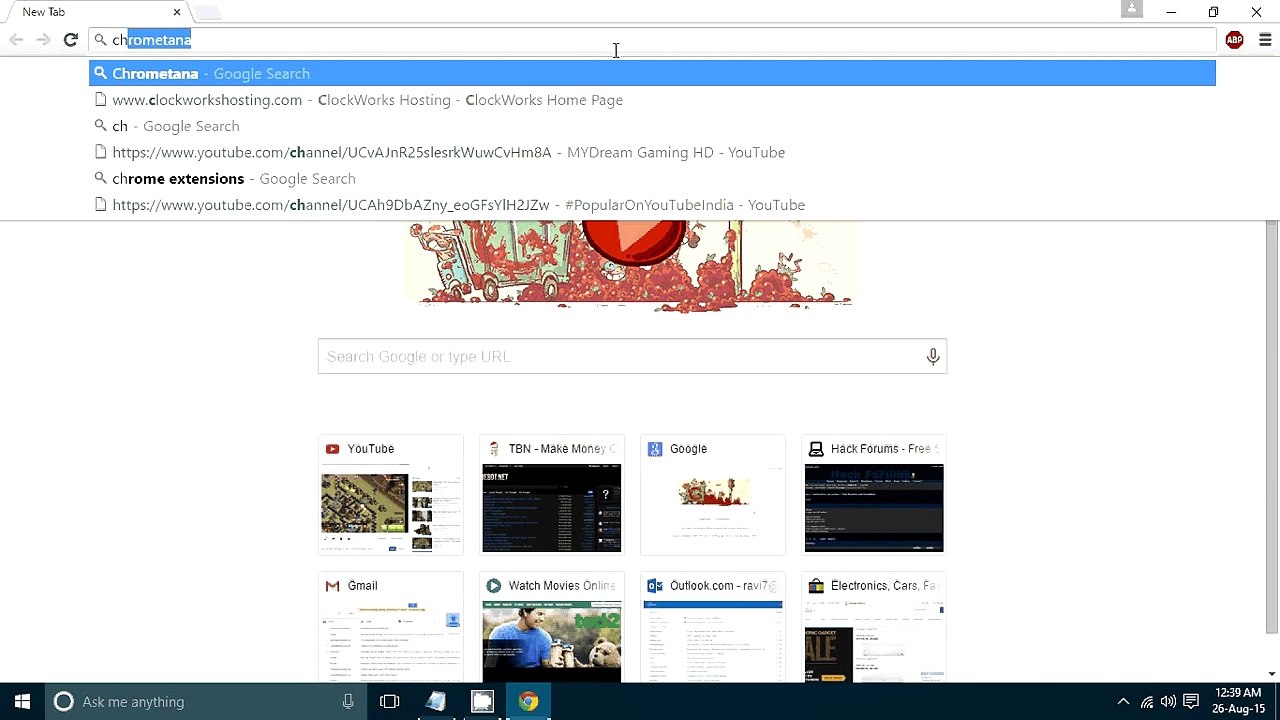This screenshot has height=720, width=1280.
Task: Open the Google most-visited thumbnail
Action: click(713, 495)
